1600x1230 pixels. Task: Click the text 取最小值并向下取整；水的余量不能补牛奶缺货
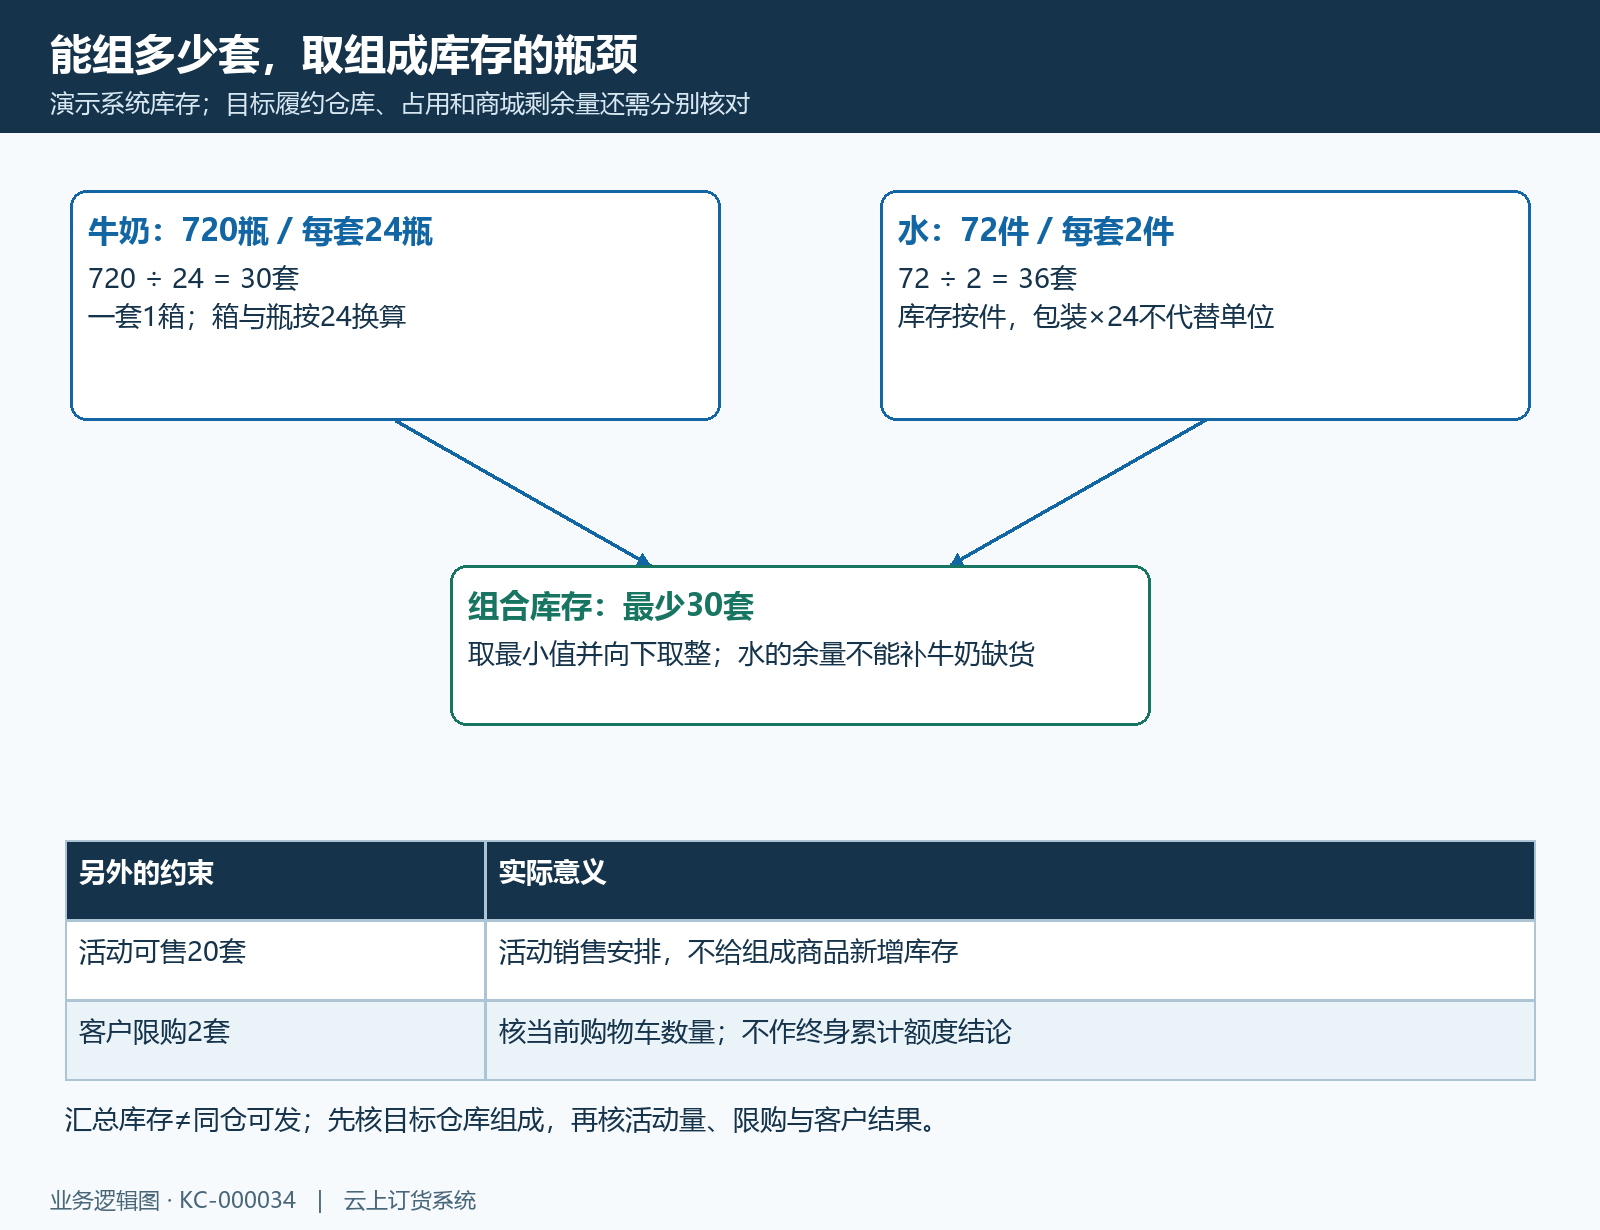[x=751, y=654]
